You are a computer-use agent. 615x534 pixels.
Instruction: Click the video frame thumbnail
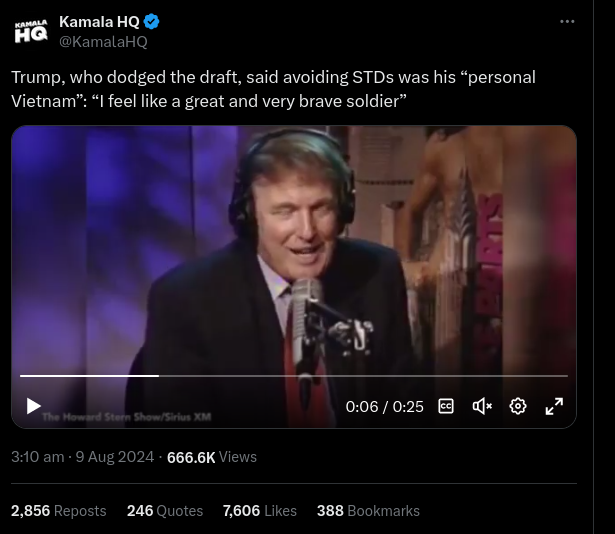coord(294,250)
